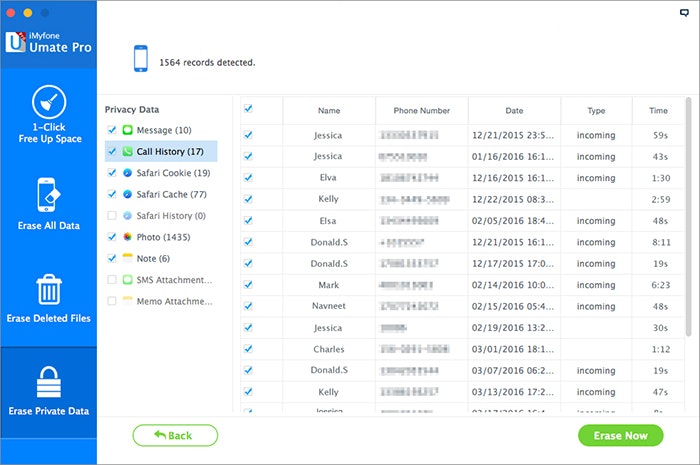
Task: Select Call History (17) category
Action: coord(161,151)
